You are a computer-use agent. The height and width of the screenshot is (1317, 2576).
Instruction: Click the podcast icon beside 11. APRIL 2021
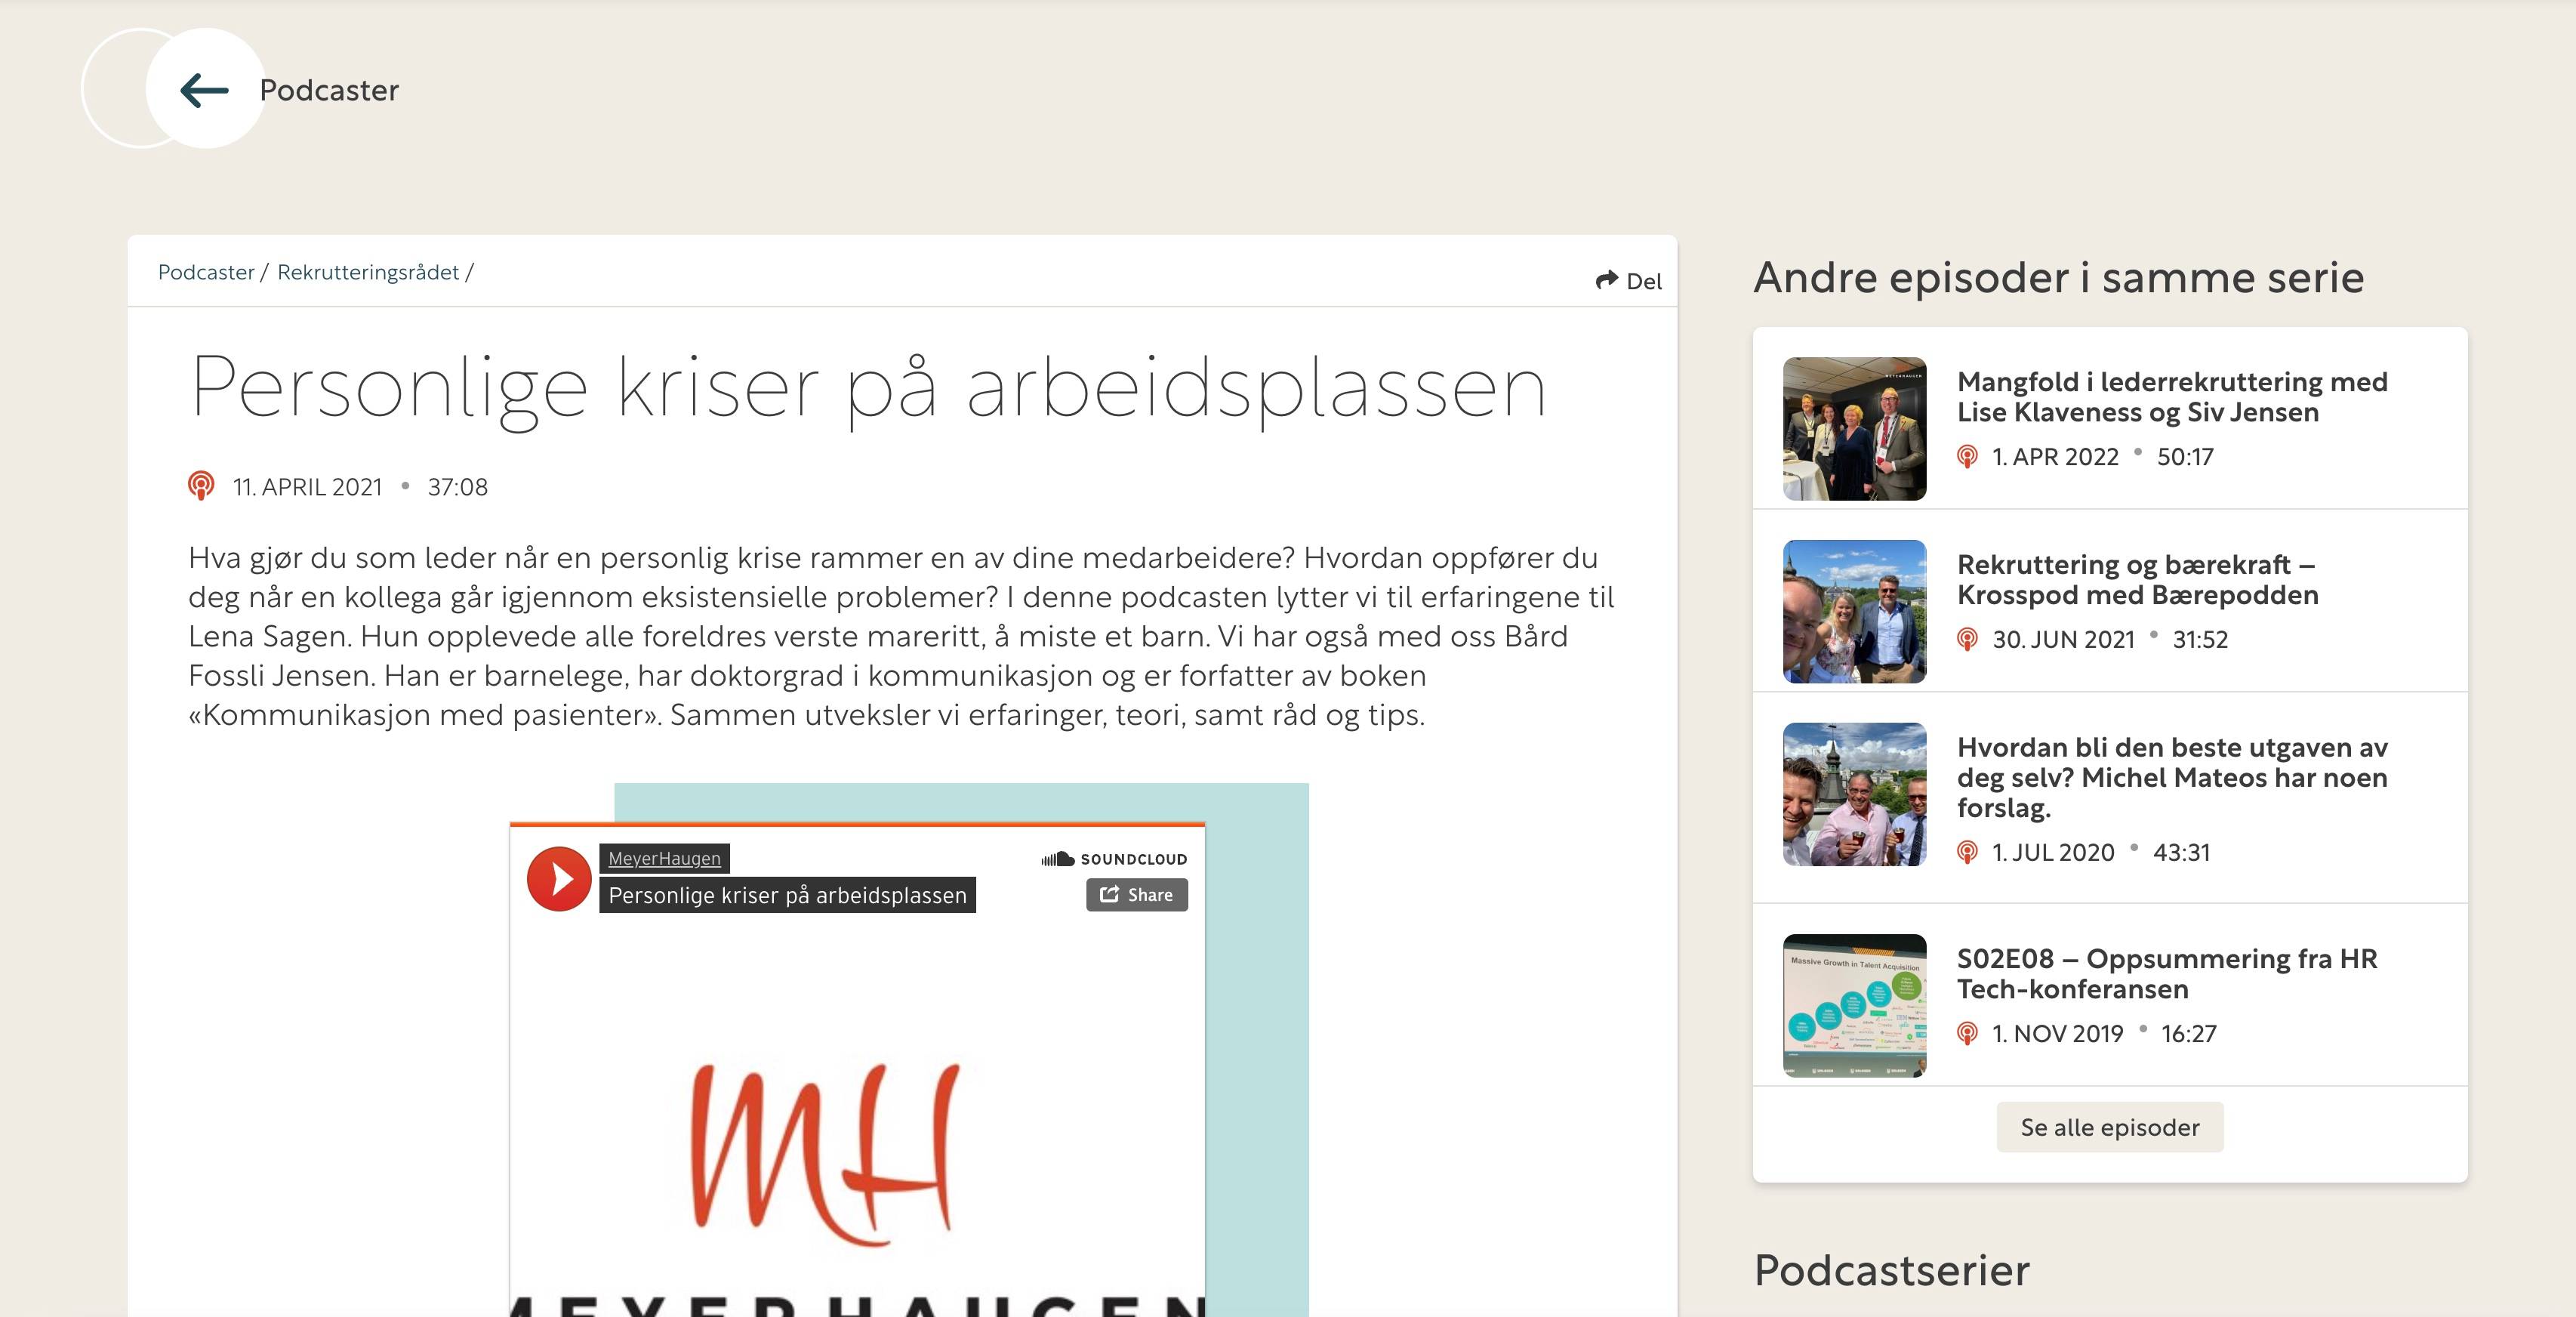point(201,486)
